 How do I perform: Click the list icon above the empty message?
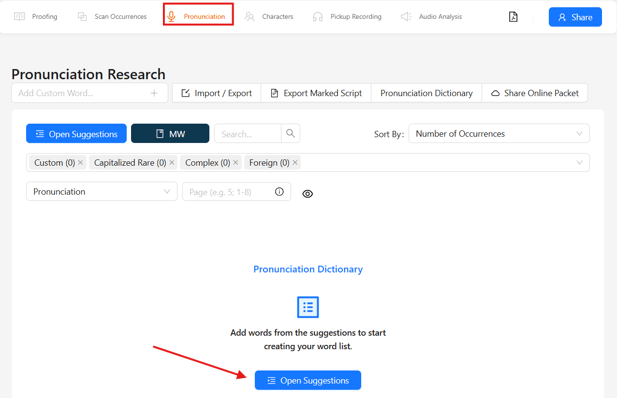point(308,307)
